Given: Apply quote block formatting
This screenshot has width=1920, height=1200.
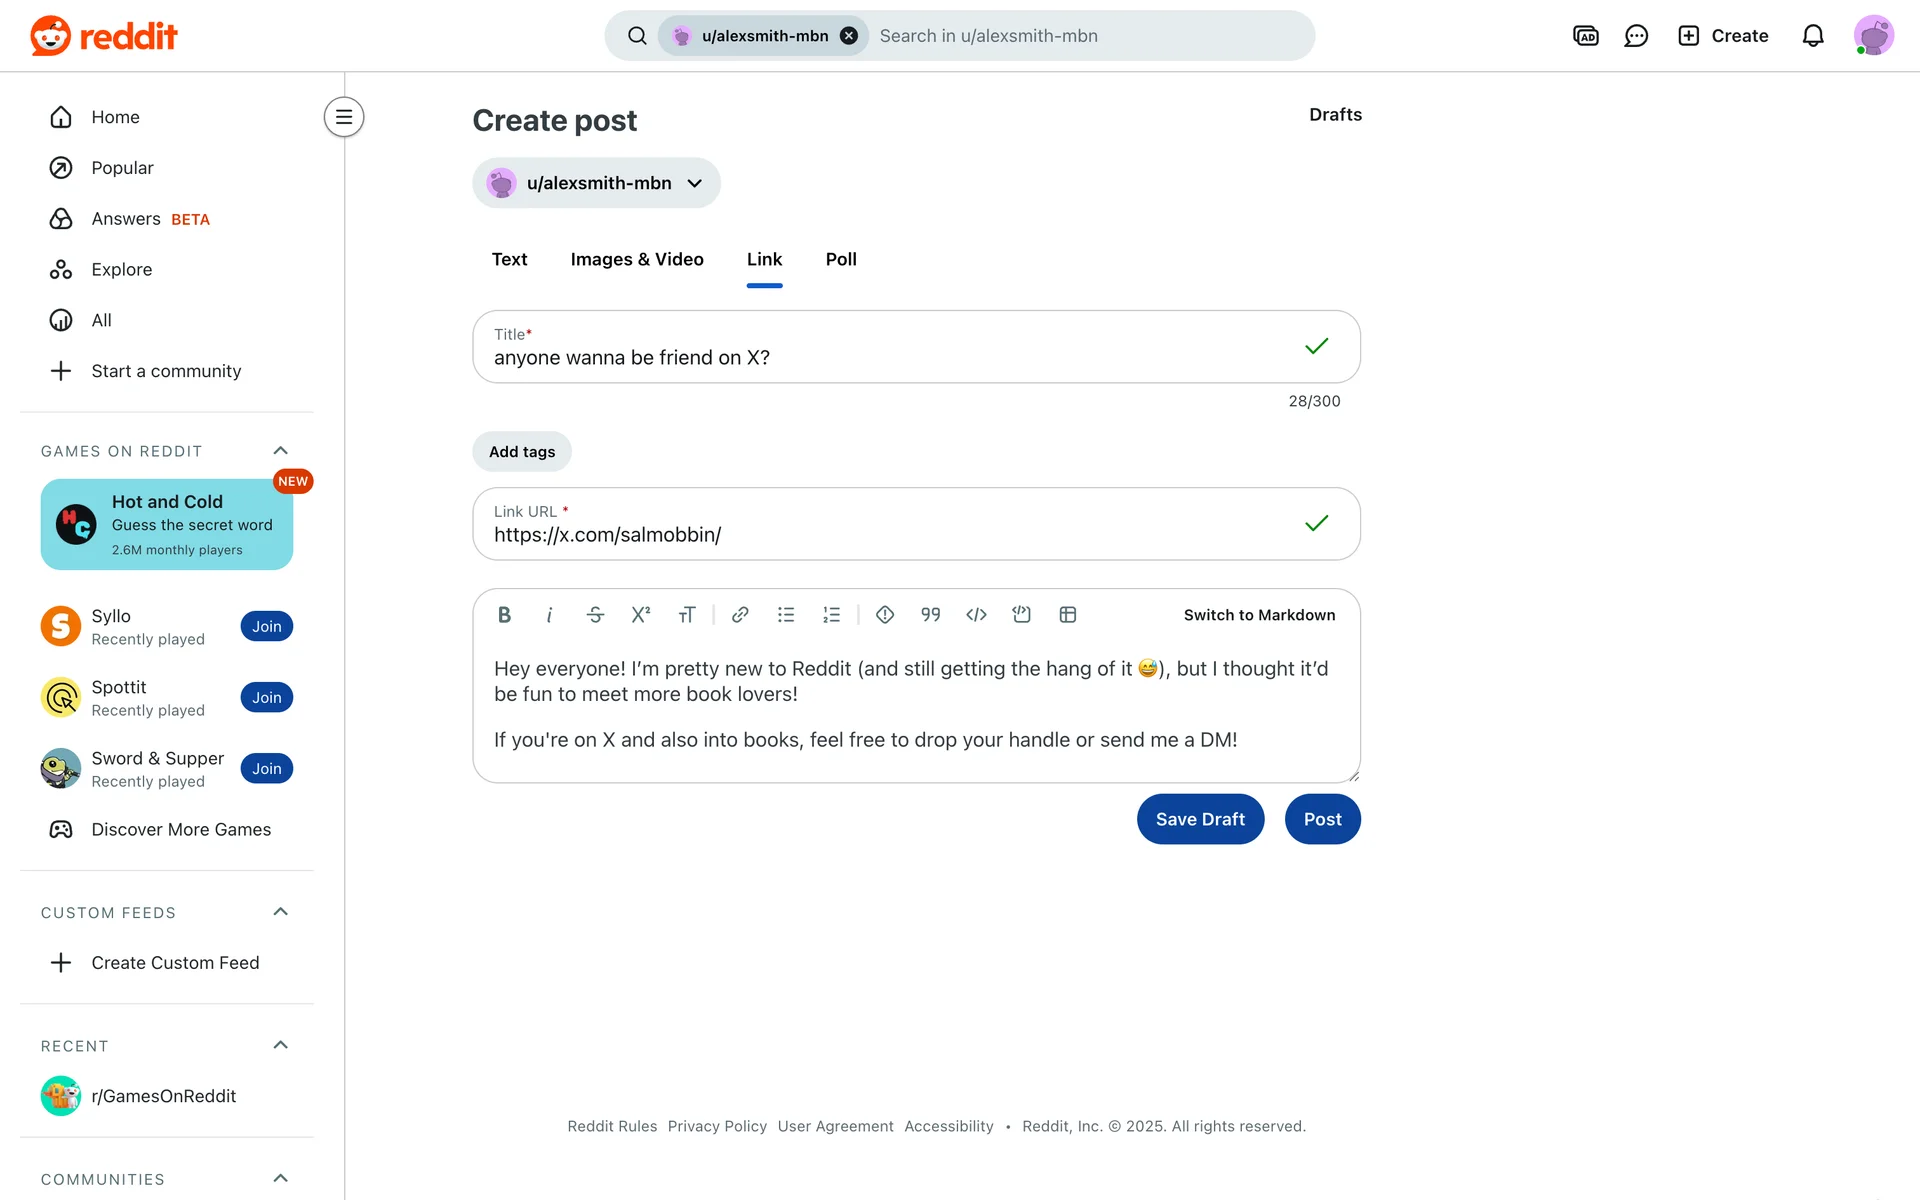Looking at the screenshot, I should [x=930, y=615].
